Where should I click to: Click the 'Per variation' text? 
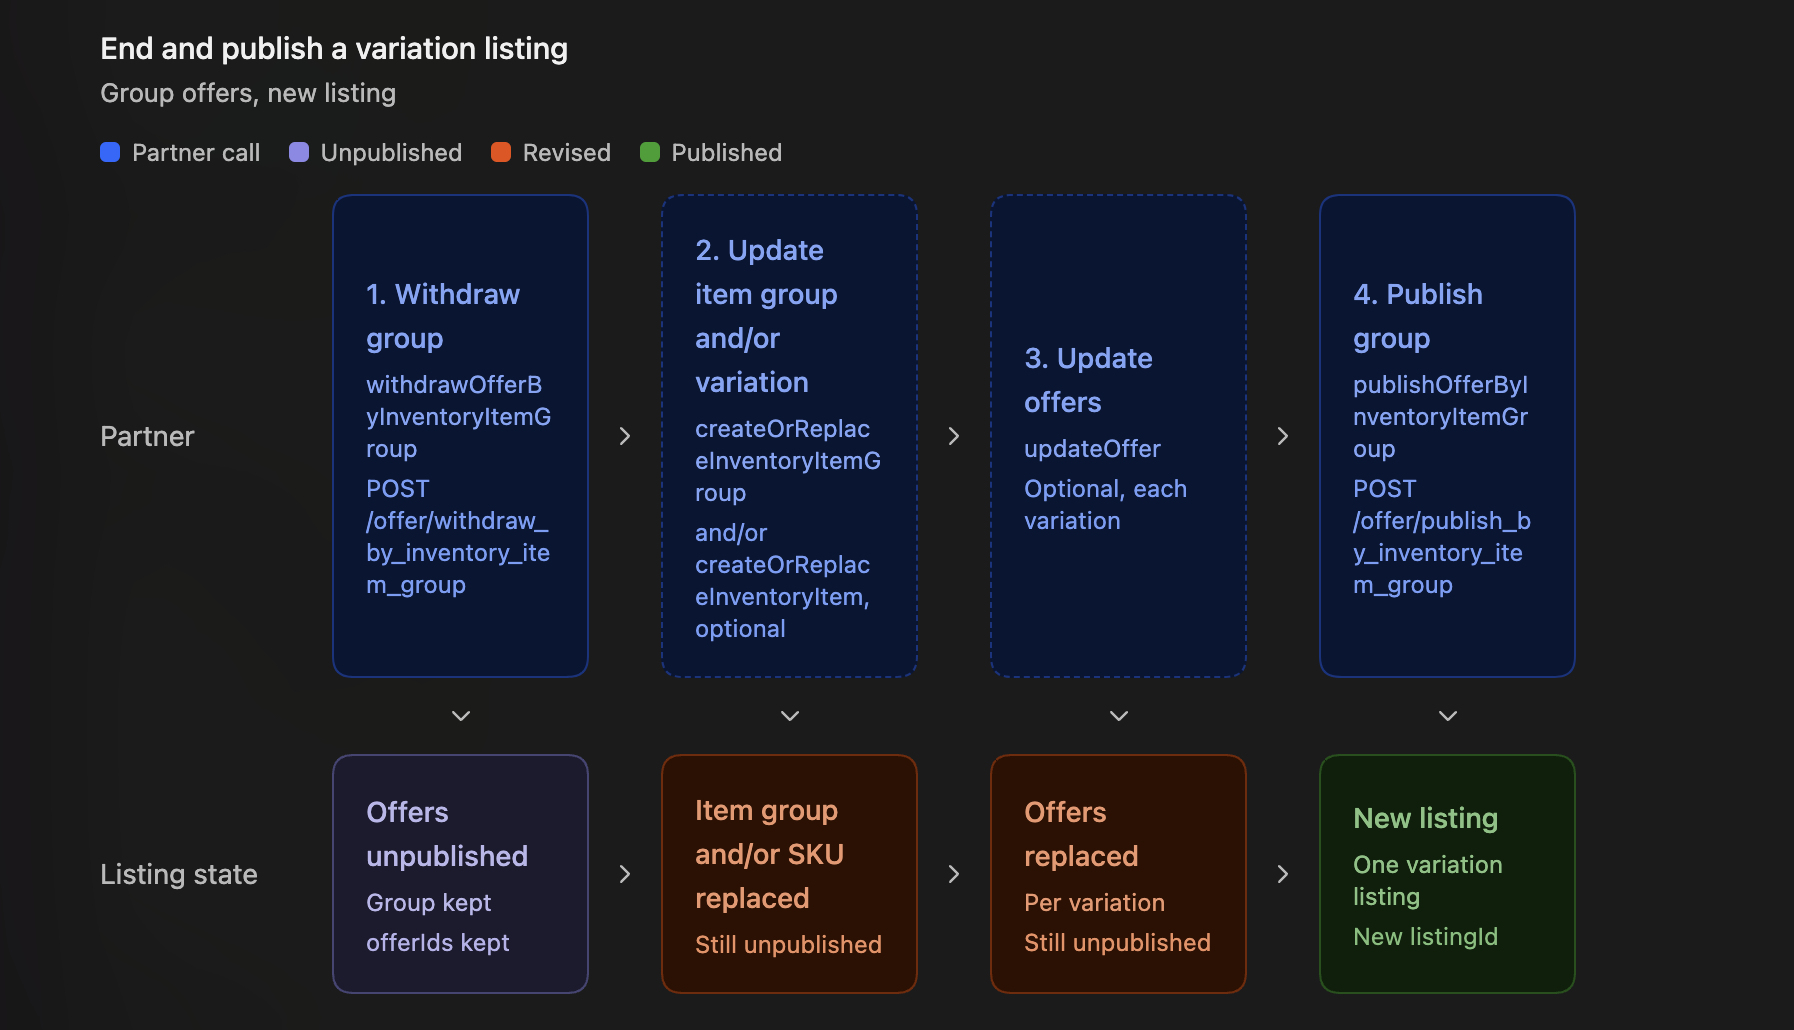1094,903
